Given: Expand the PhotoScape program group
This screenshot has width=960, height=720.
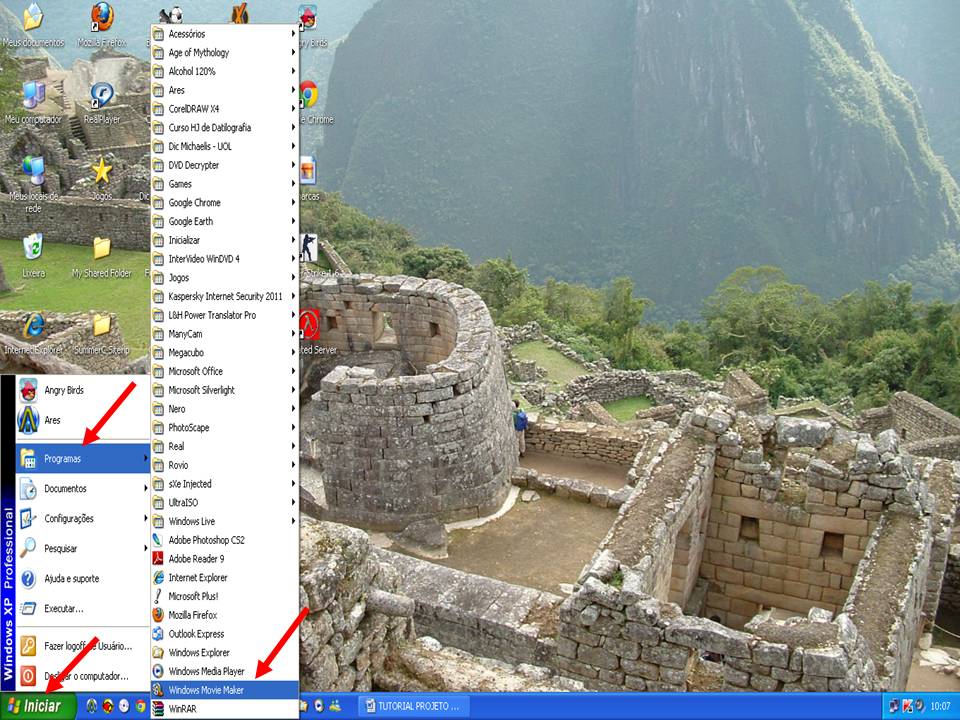Looking at the screenshot, I should click(x=225, y=427).
